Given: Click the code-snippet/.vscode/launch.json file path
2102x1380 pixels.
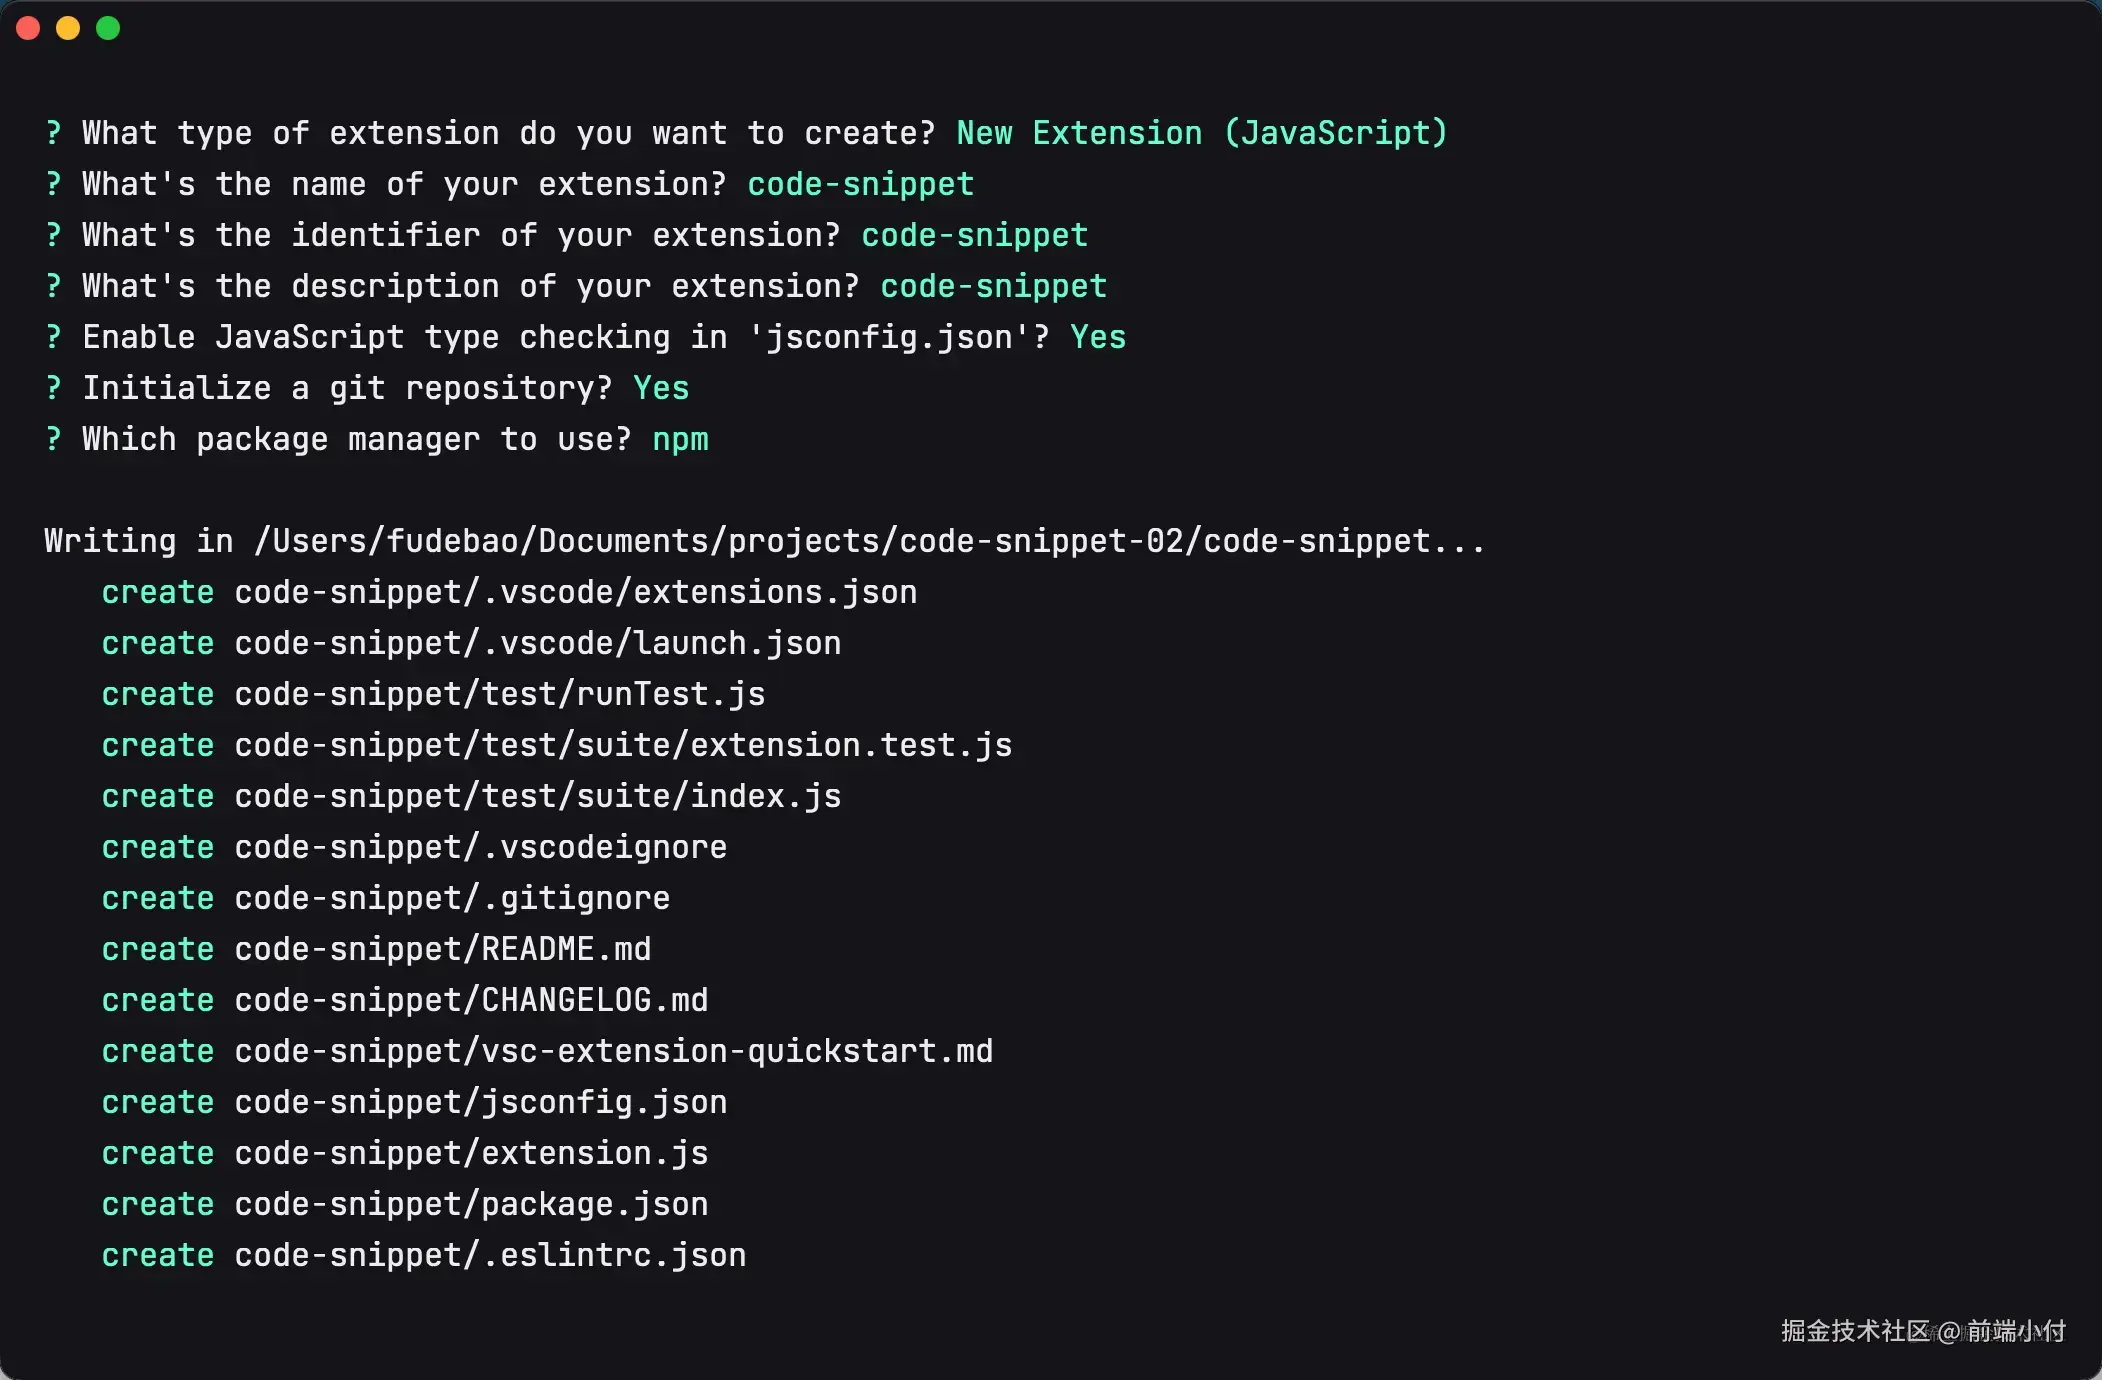Looking at the screenshot, I should coord(537,643).
